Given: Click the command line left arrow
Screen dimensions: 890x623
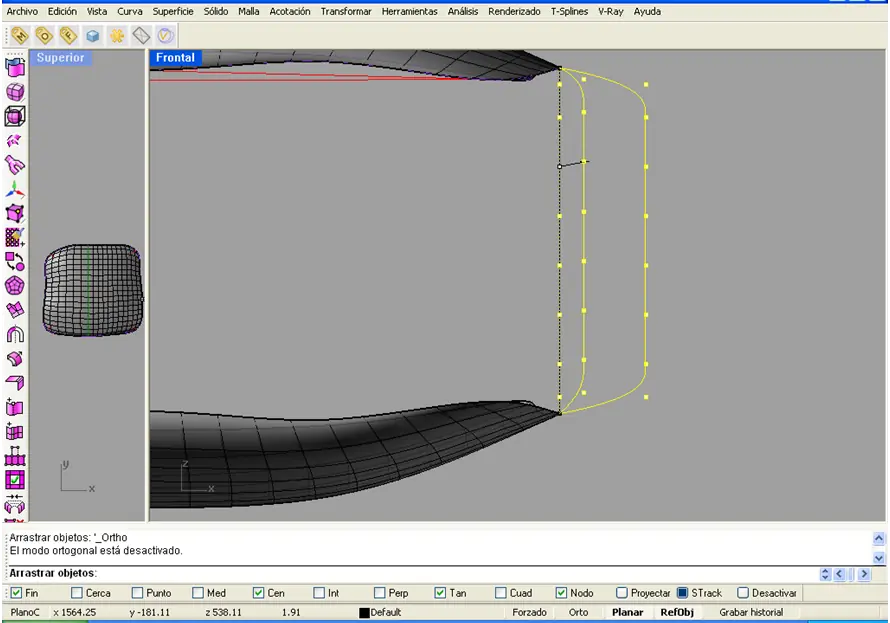Looking at the screenshot, I should (839, 574).
